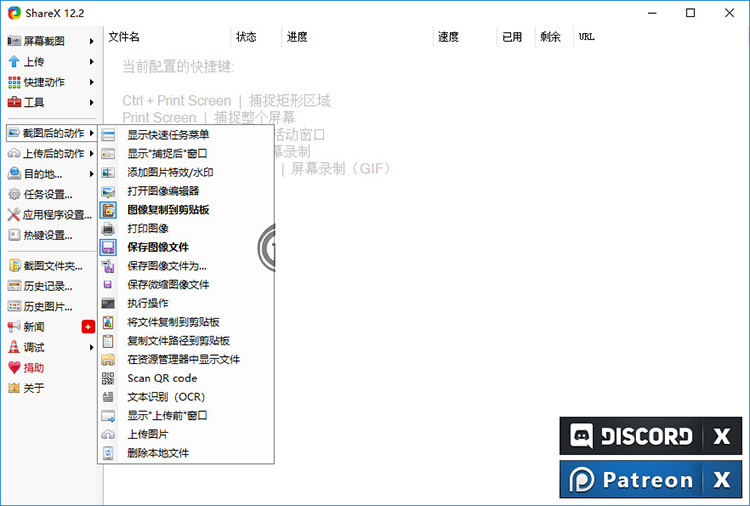Click the 删除本地文件 recycle icon

click(x=108, y=453)
